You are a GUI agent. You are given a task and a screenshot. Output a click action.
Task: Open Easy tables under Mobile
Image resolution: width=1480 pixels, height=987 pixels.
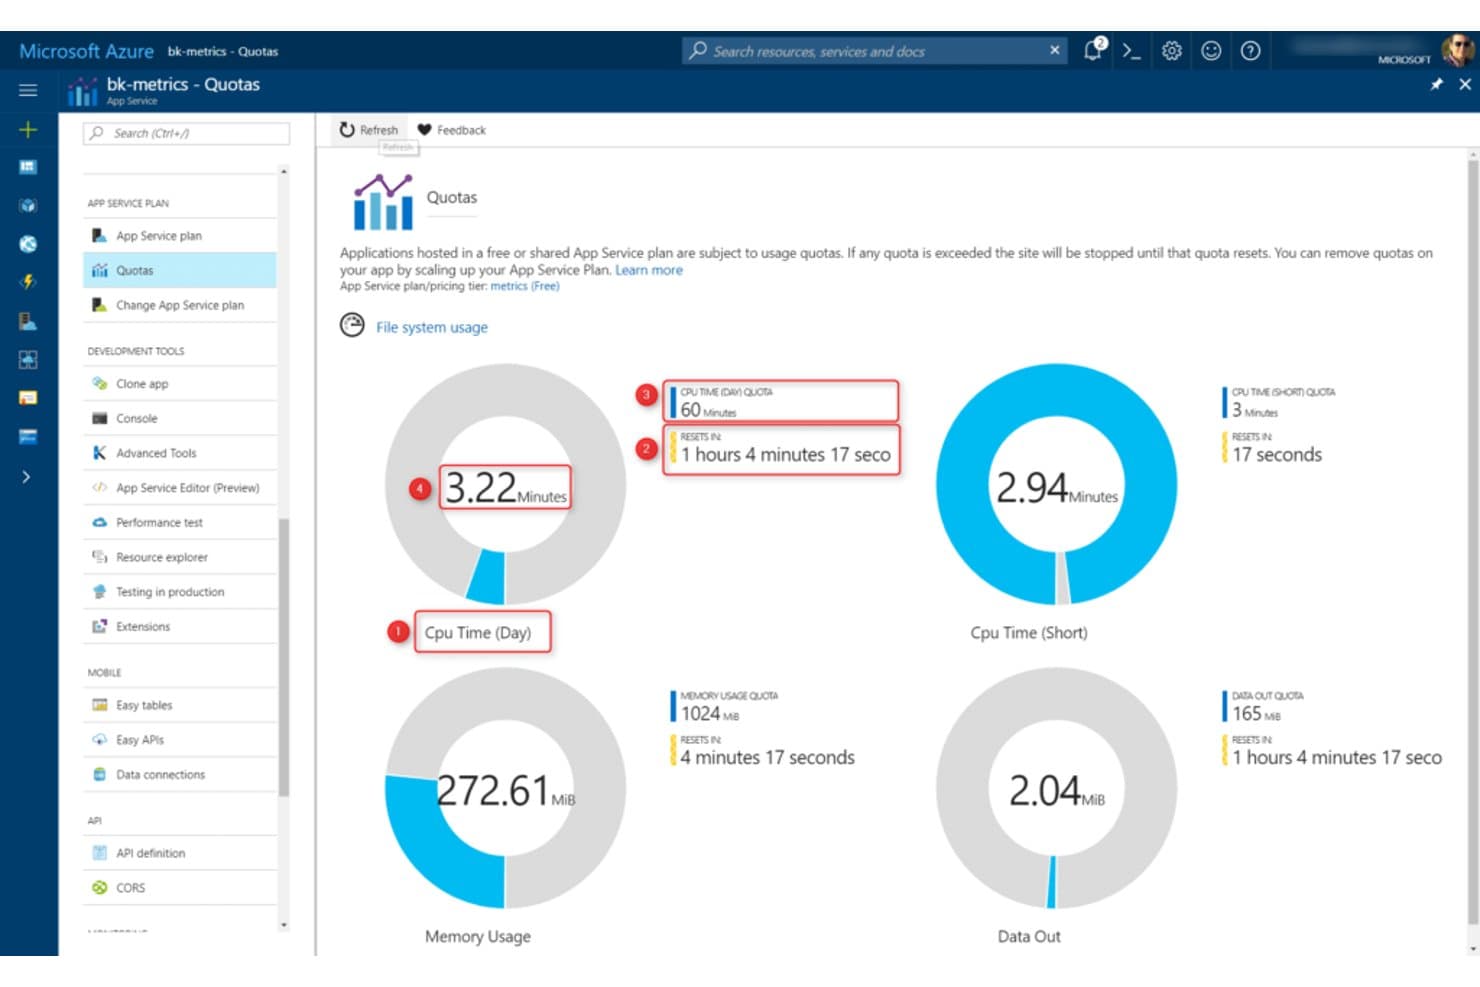coord(180,705)
